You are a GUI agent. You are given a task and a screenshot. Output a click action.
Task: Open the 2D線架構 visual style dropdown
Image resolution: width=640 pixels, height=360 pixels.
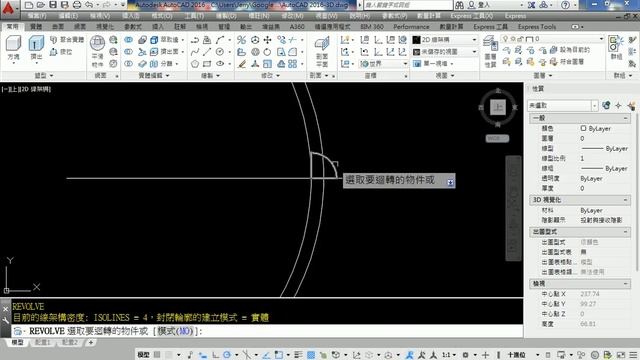pos(445,40)
